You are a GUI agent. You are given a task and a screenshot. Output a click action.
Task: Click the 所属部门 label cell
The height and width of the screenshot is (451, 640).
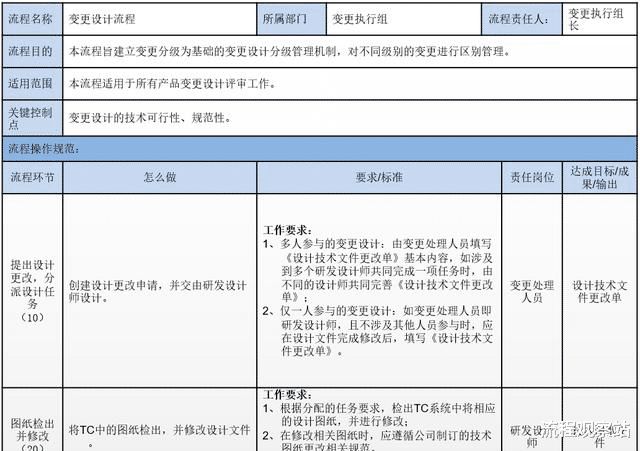291,19
